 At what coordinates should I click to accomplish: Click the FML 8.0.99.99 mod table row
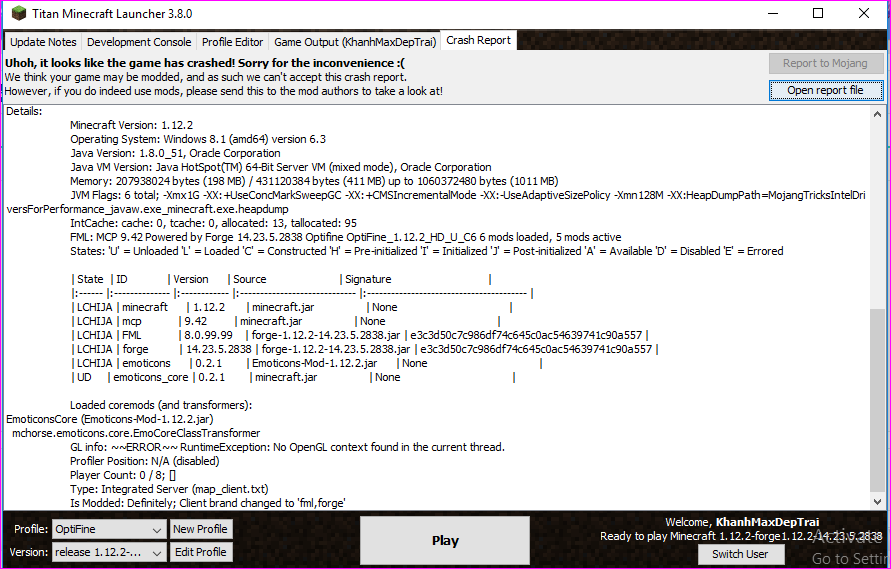[360, 335]
